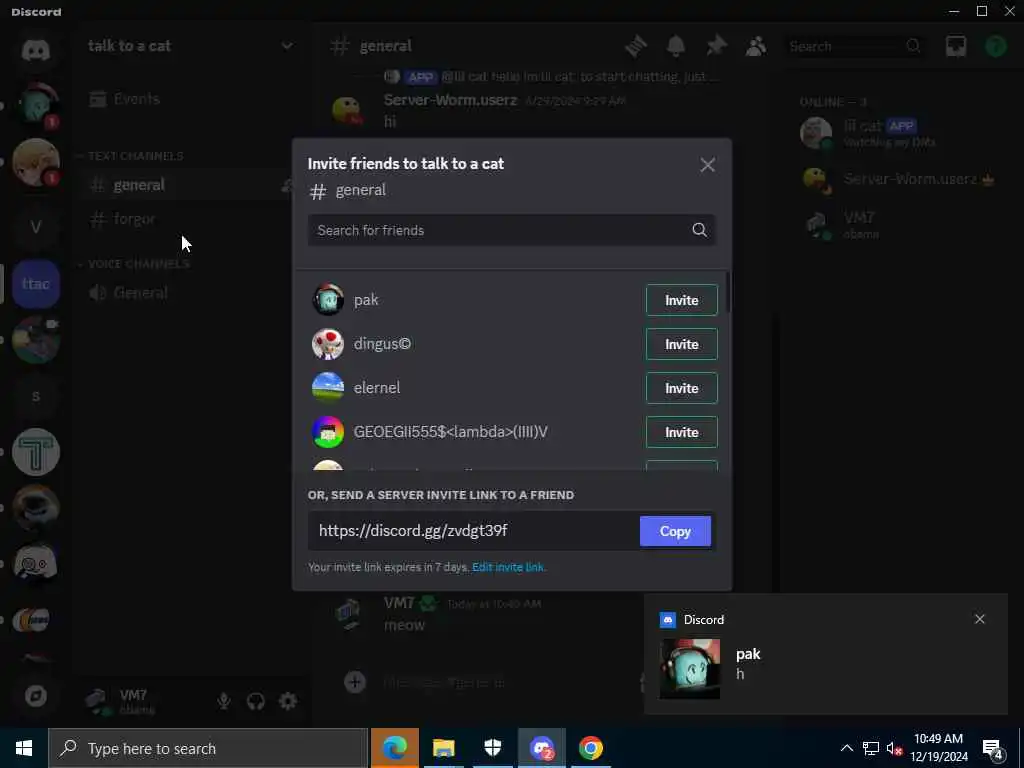Focus the Search for friends field

click(x=511, y=230)
